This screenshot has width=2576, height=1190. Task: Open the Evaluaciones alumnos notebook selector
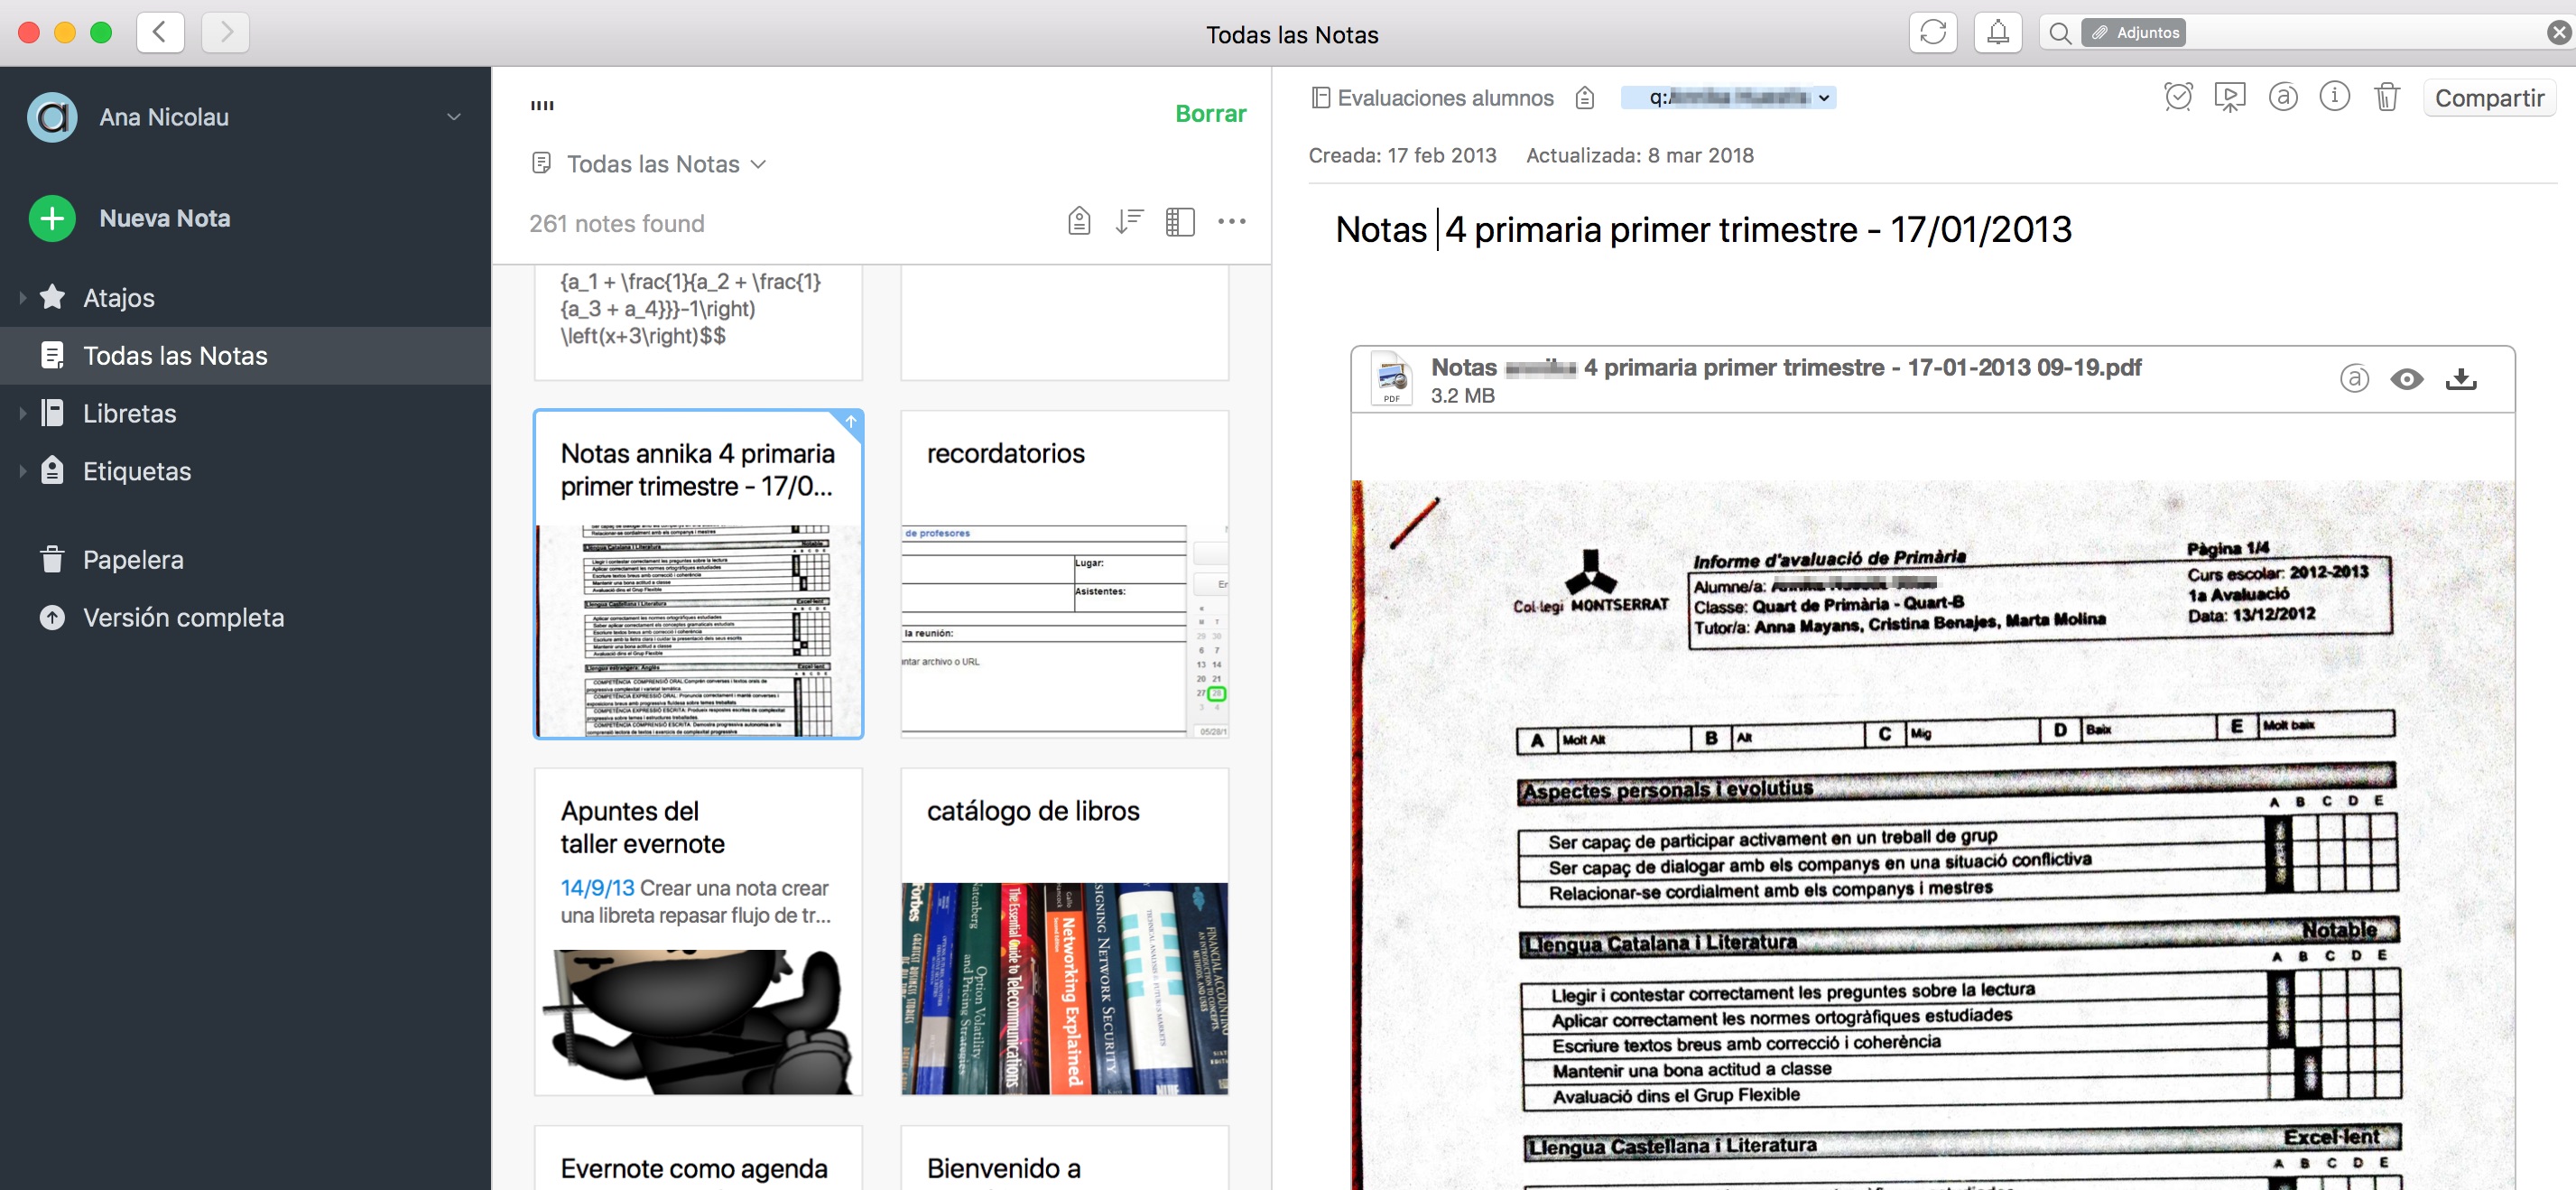click(1432, 97)
